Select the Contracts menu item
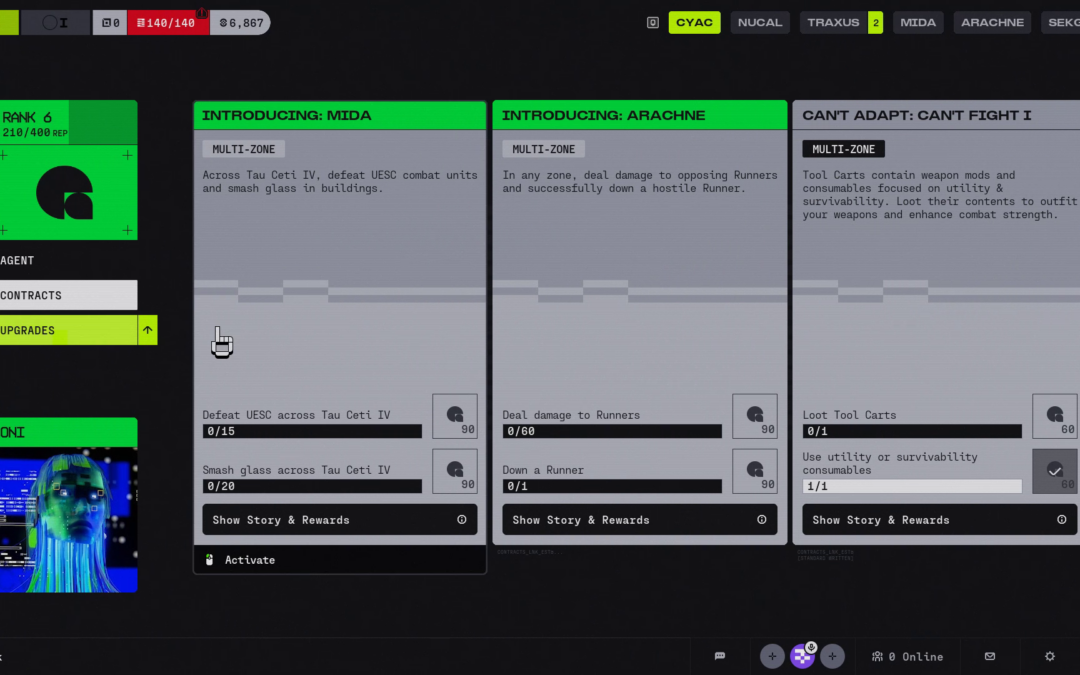The height and width of the screenshot is (675, 1080). (x=68, y=295)
